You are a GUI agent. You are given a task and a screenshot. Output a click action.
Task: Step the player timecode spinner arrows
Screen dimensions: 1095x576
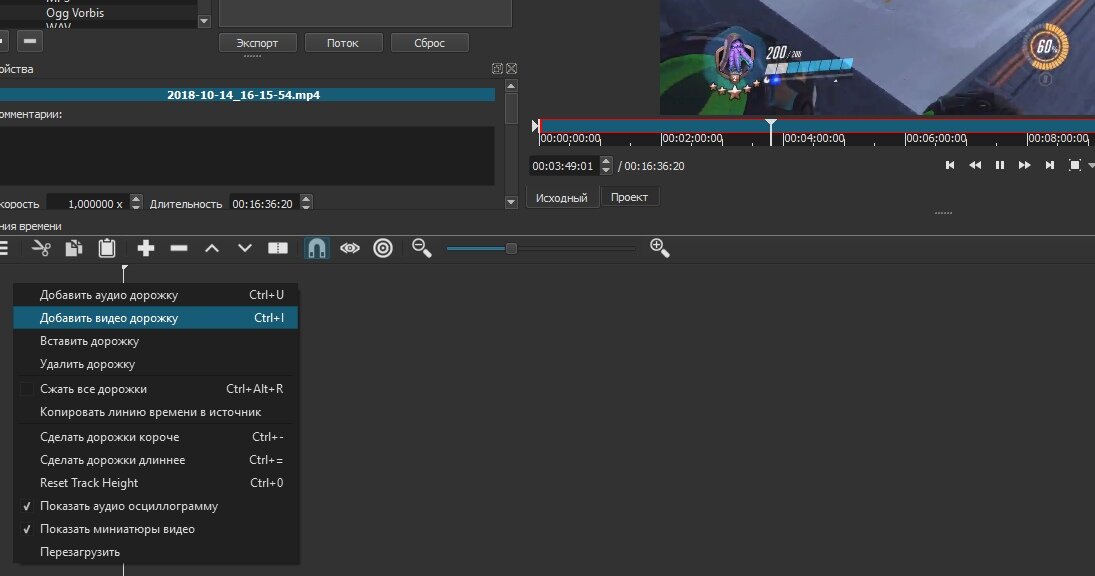click(x=606, y=165)
